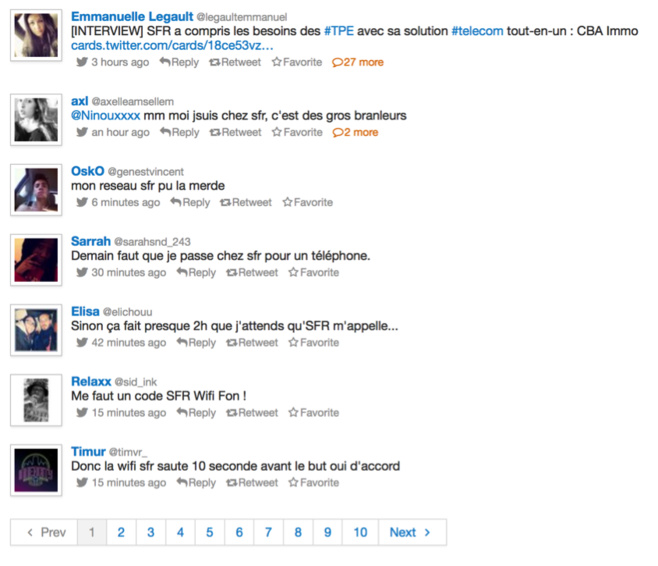
Task: Open the @Ninouxxxx mention link
Action: click(105, 116)
